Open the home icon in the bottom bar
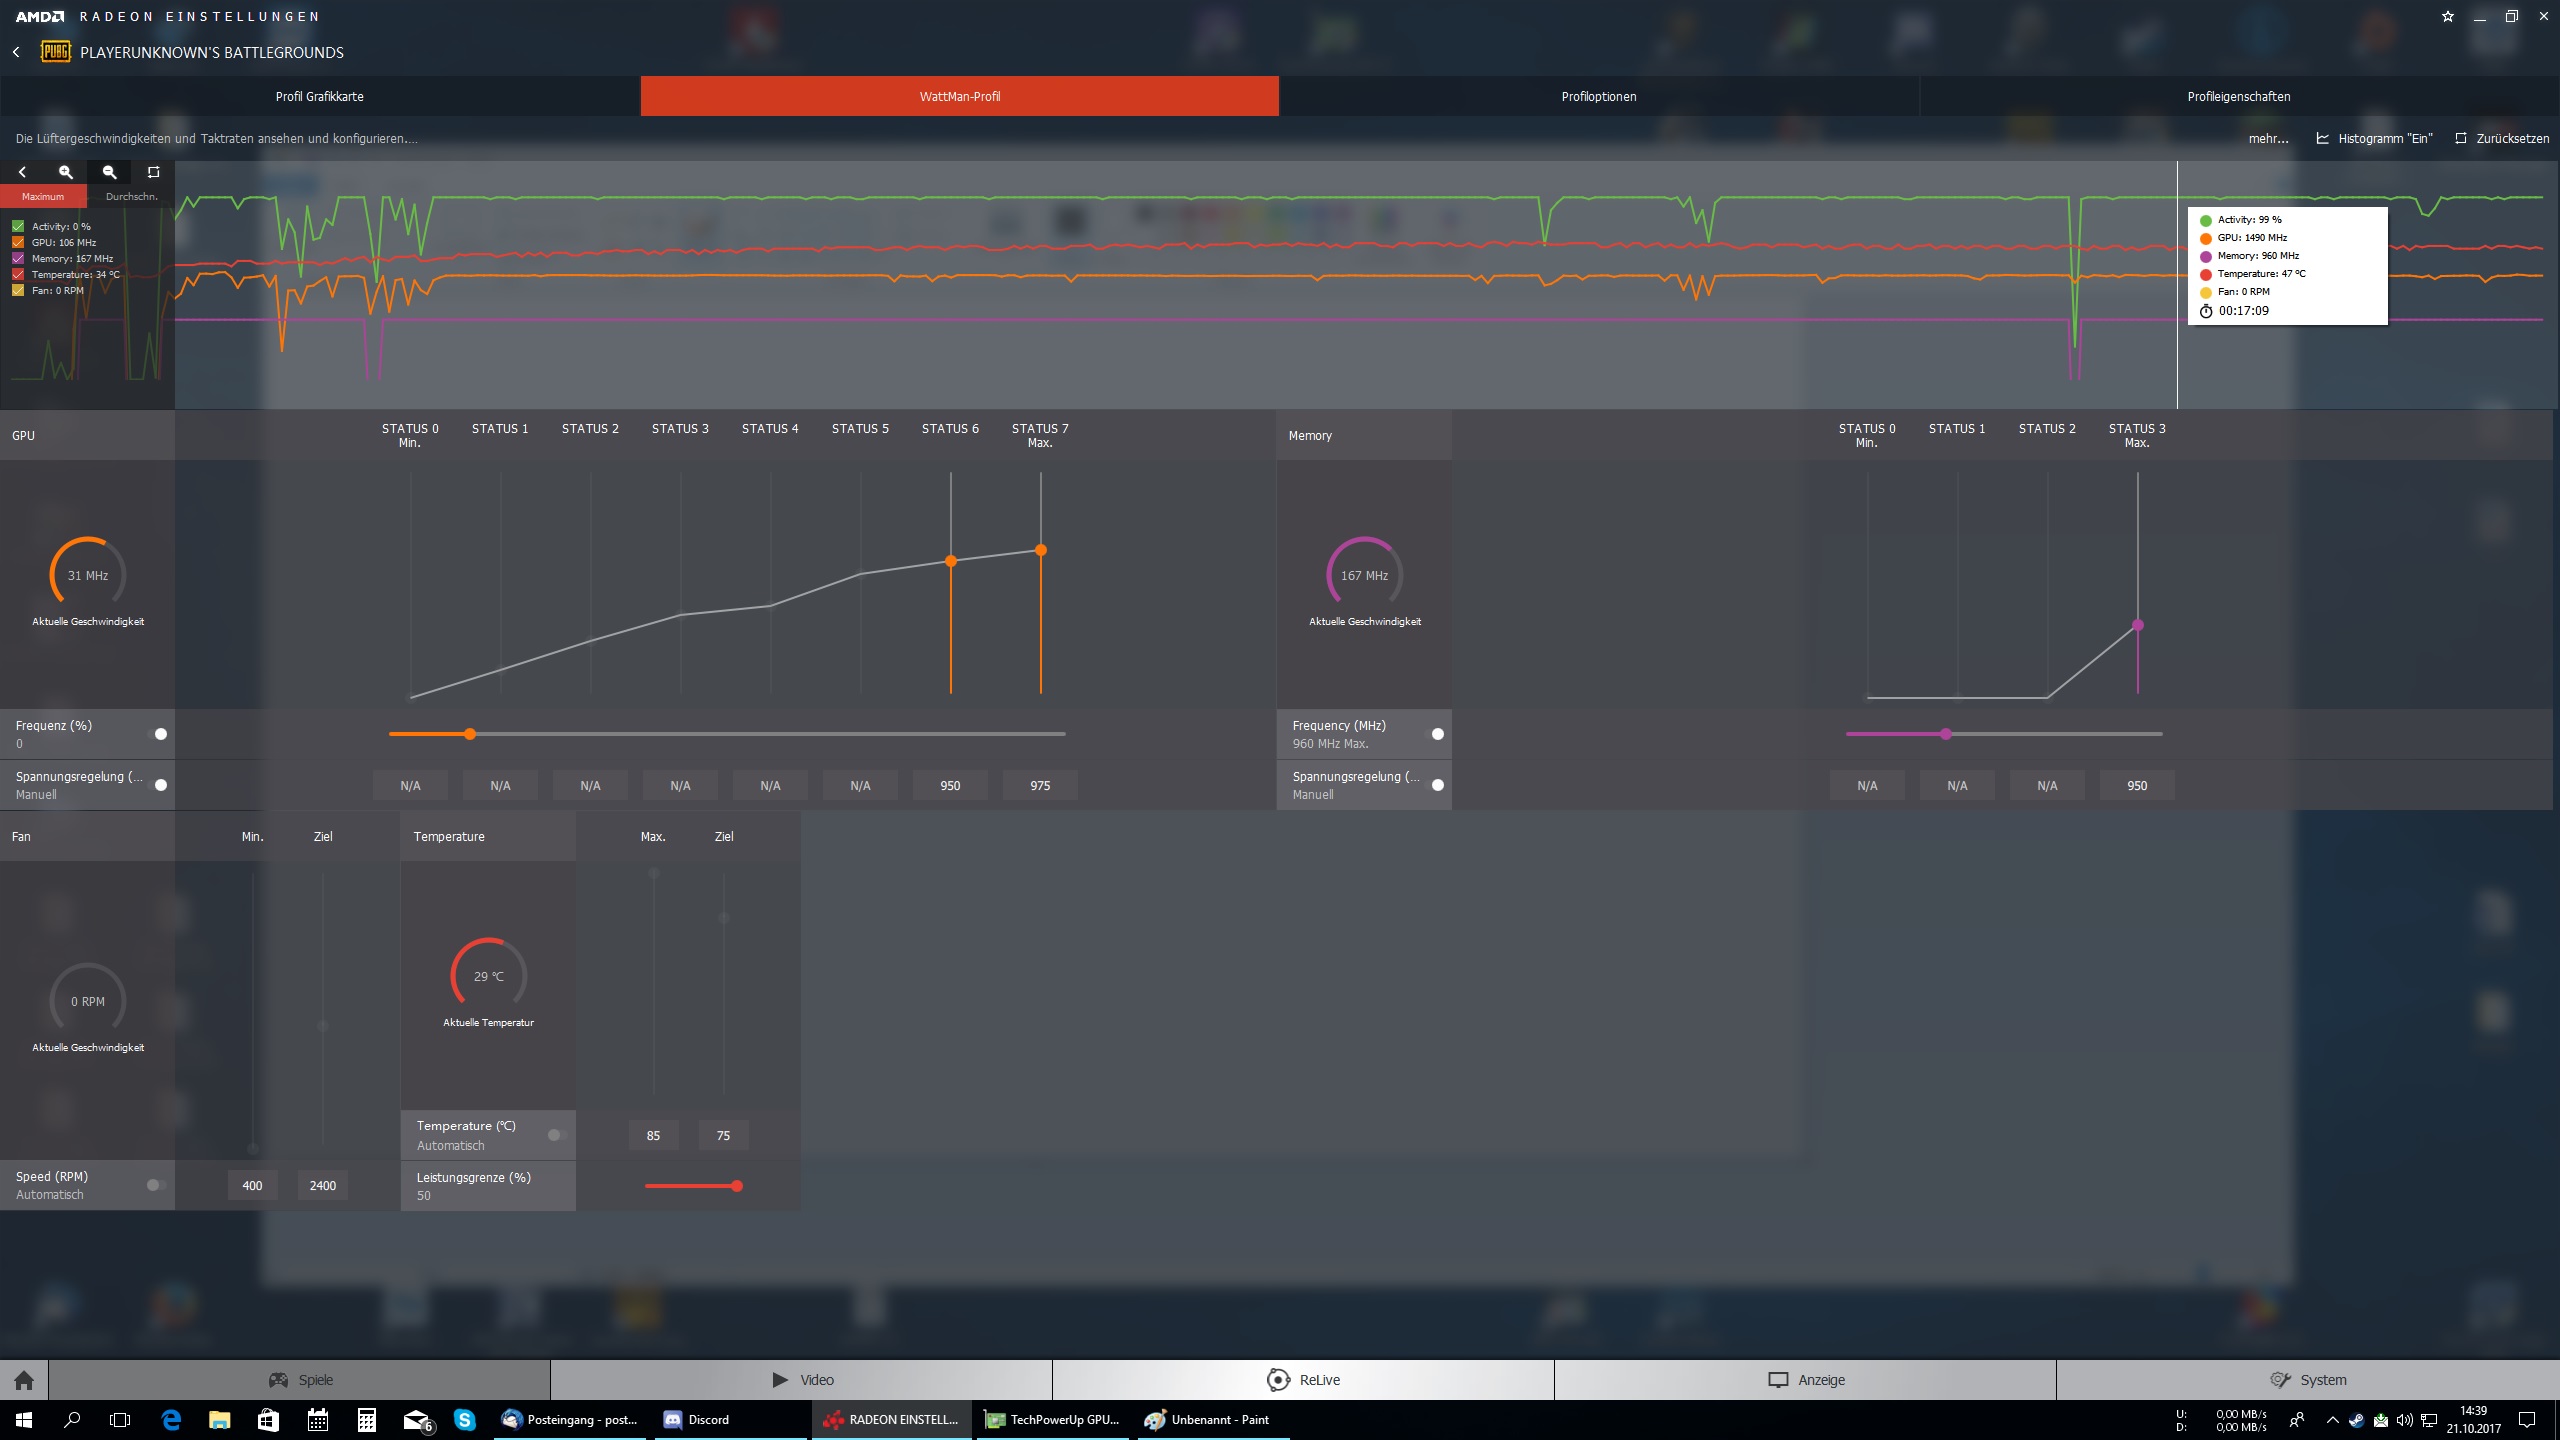This screenshot has height=1440, width=2560. click(x=24, y=1380)
